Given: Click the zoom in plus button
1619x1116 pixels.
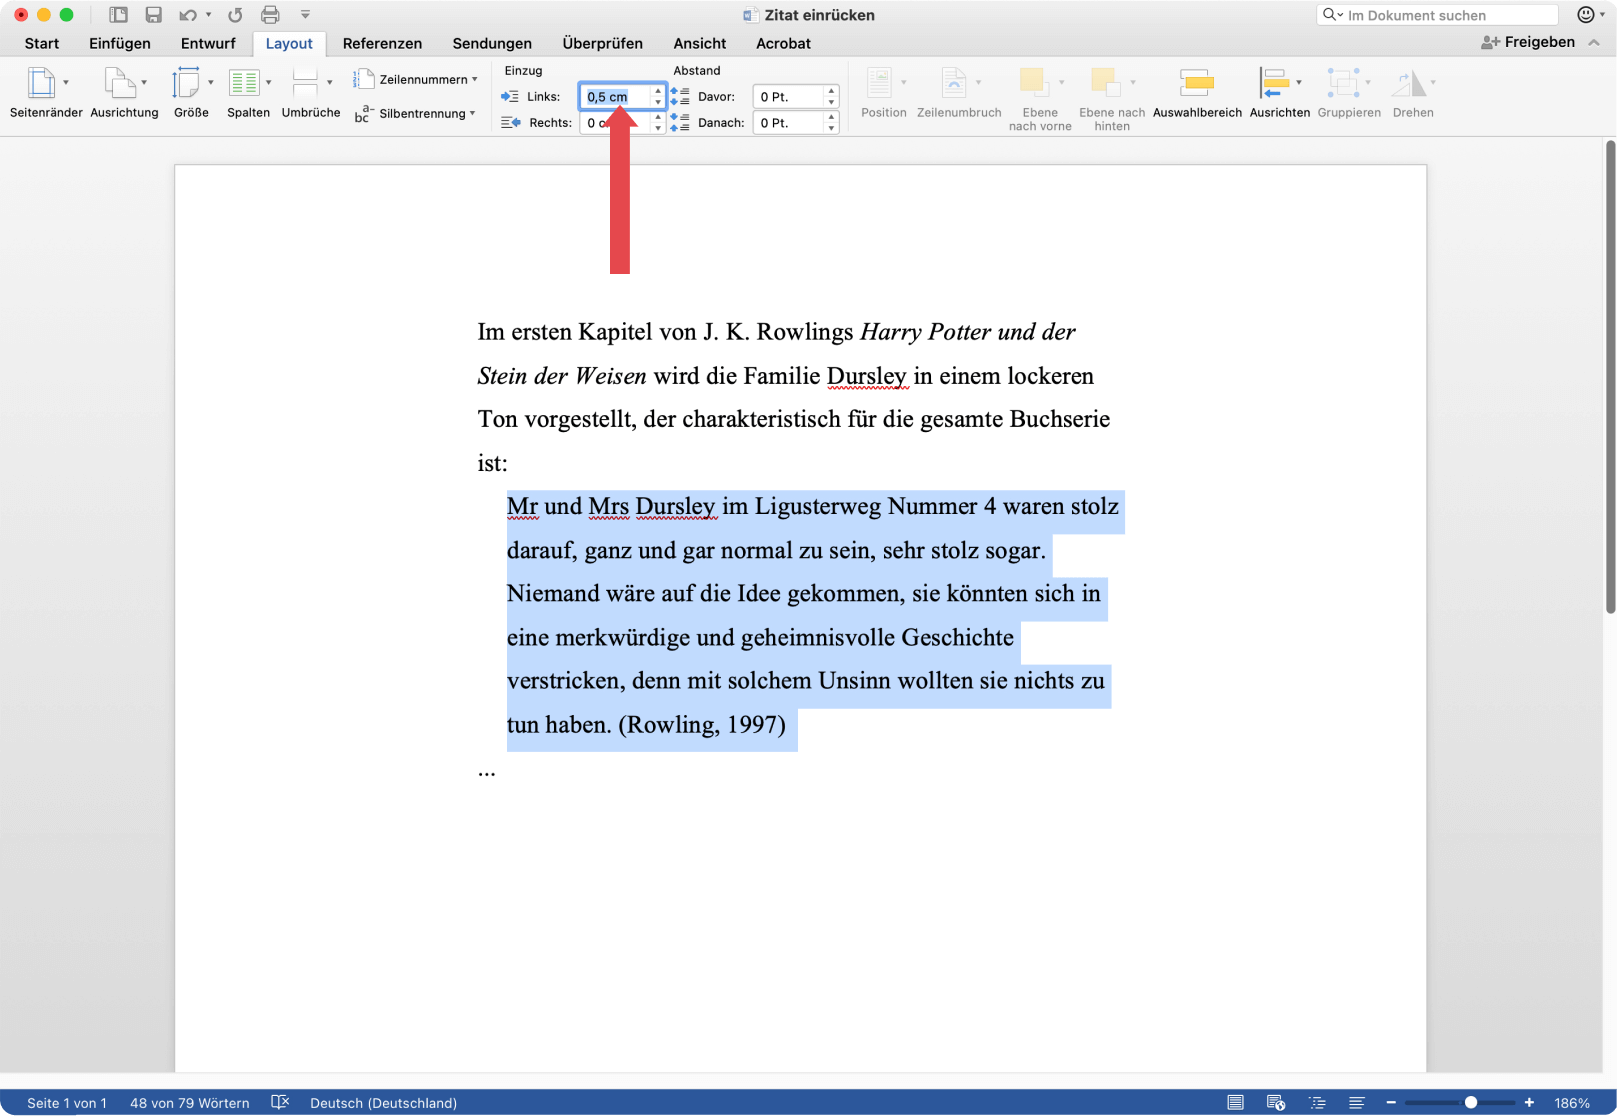Looking at the screenshot, I should (1529, 1102).
